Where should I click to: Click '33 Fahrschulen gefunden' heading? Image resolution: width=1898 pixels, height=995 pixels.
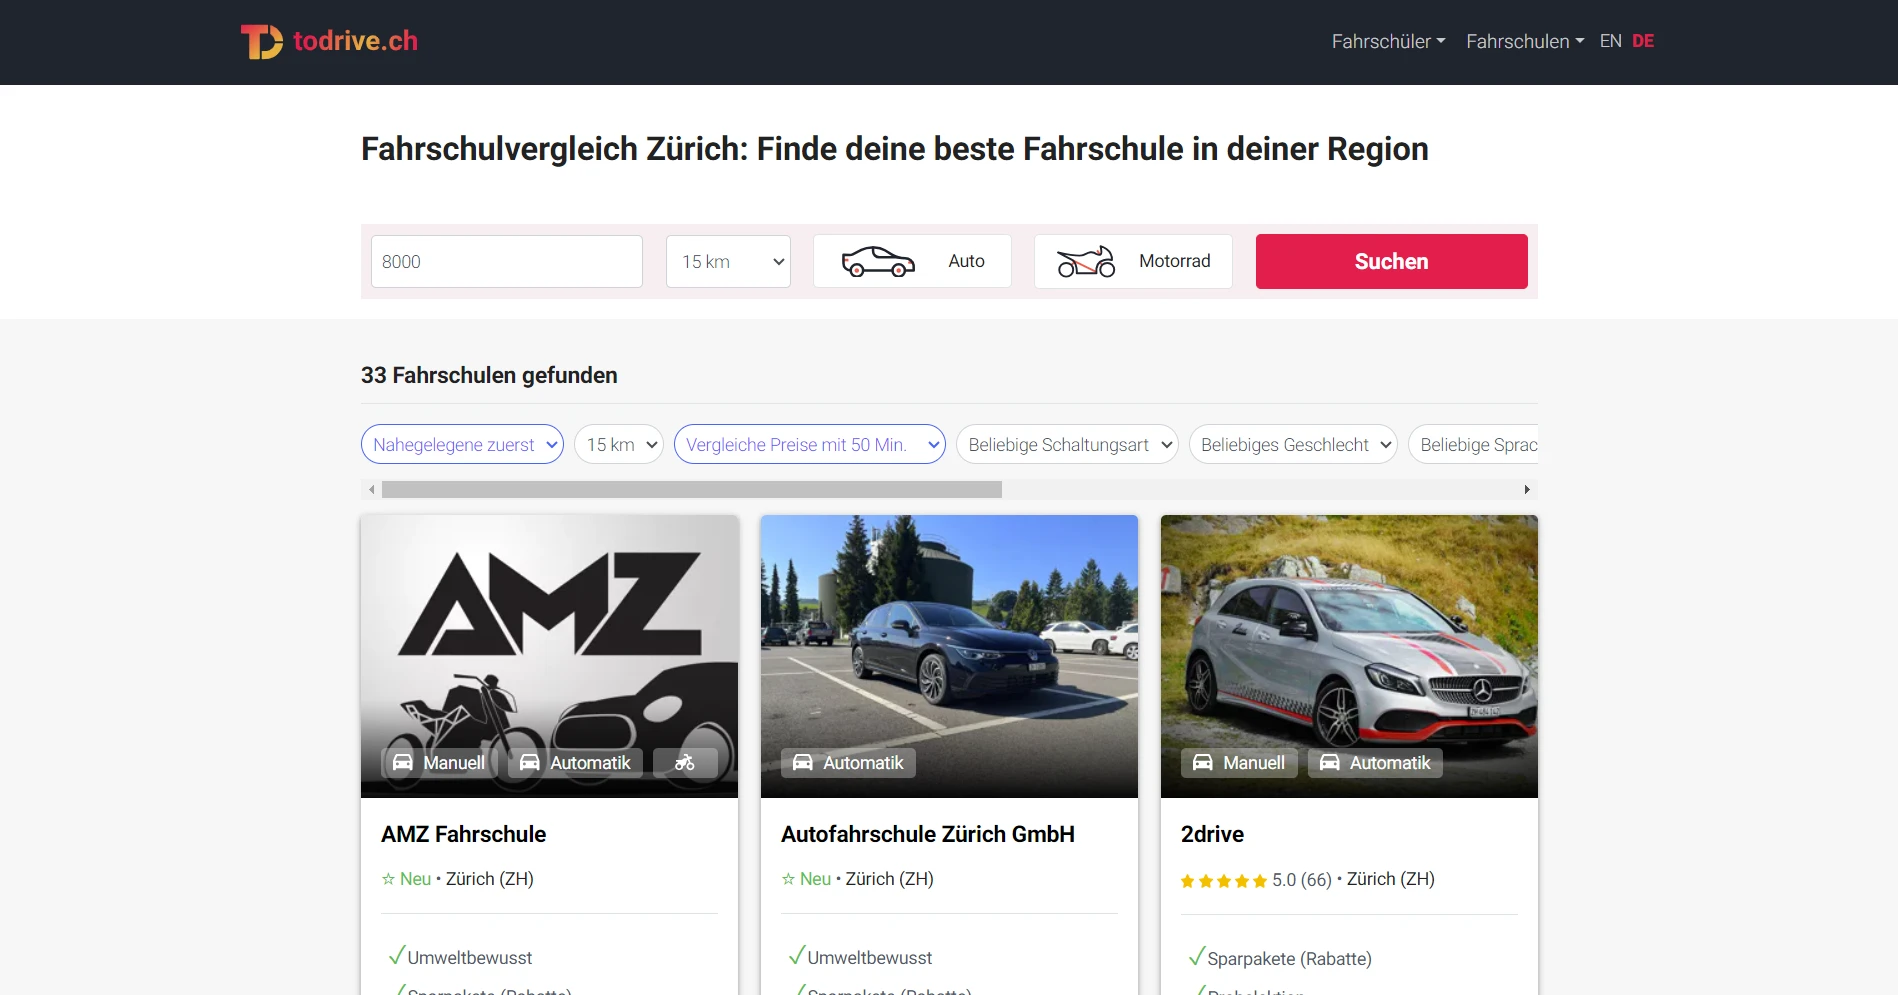tap(489, 375)
